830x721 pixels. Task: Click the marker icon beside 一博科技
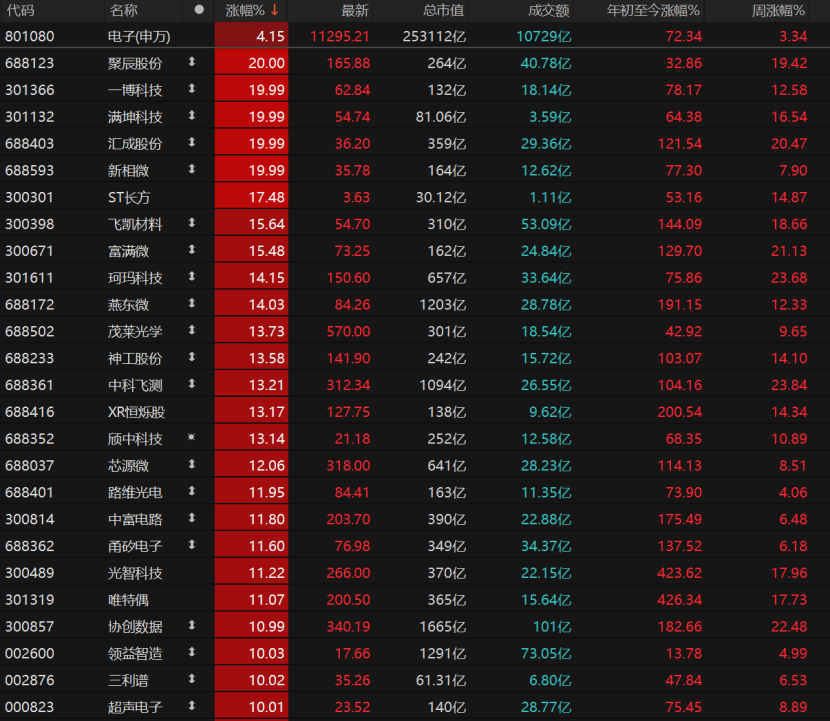(x=192, y=89)
